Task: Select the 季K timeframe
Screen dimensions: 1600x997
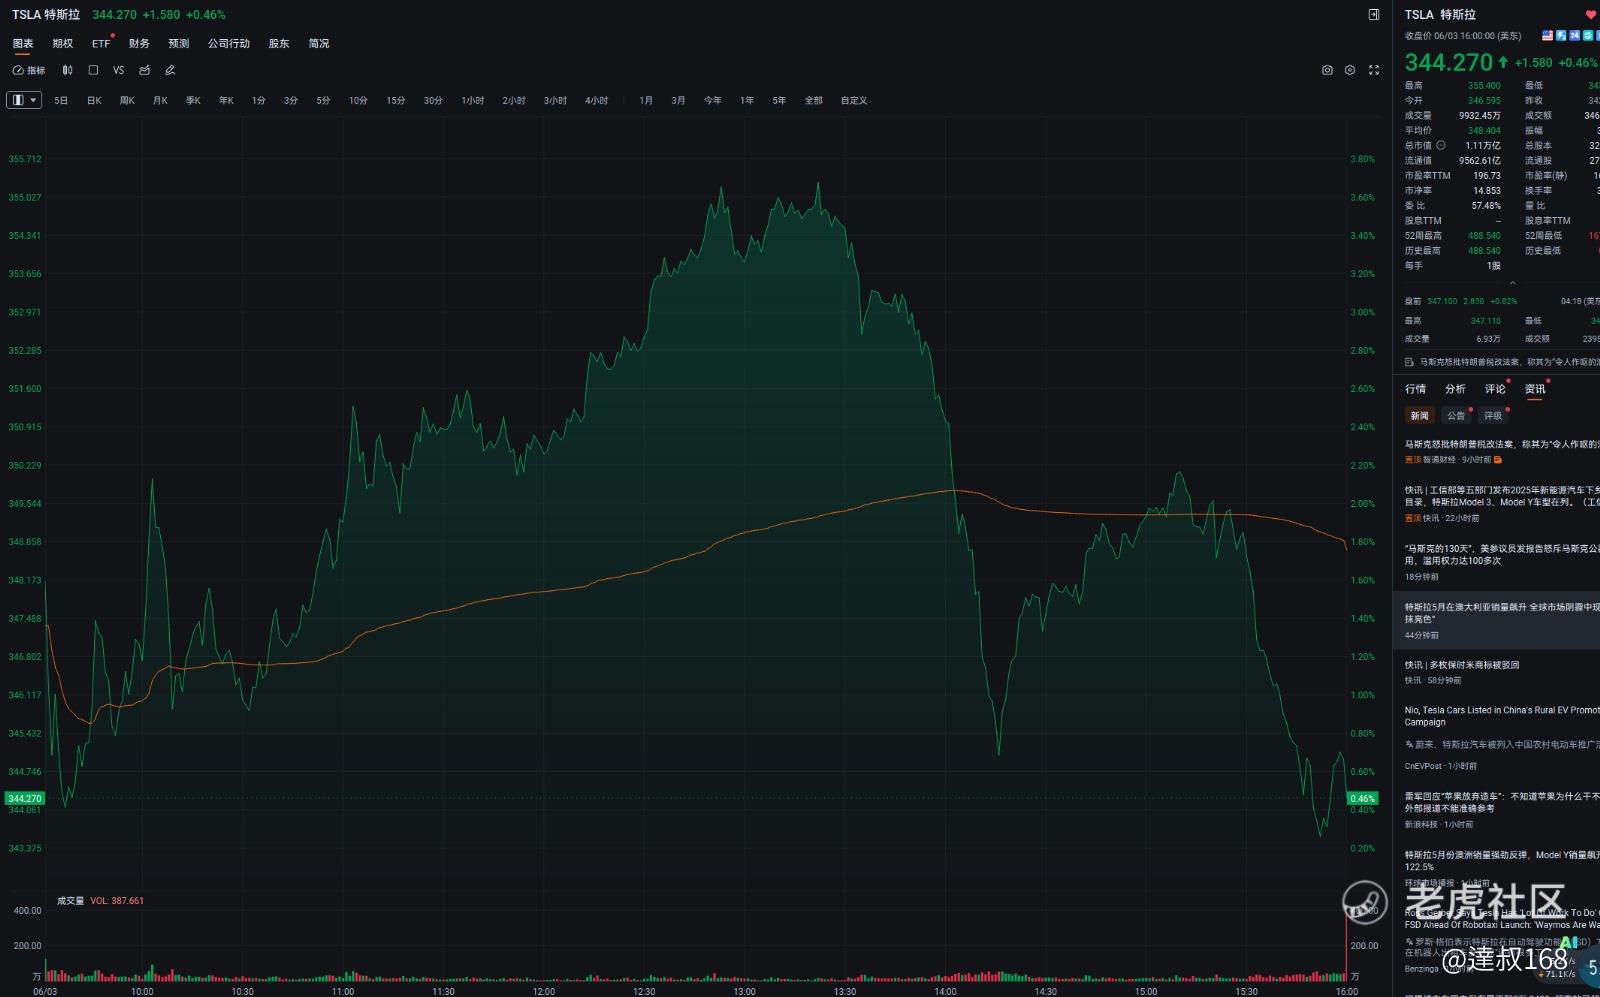Action: [193, 100]
